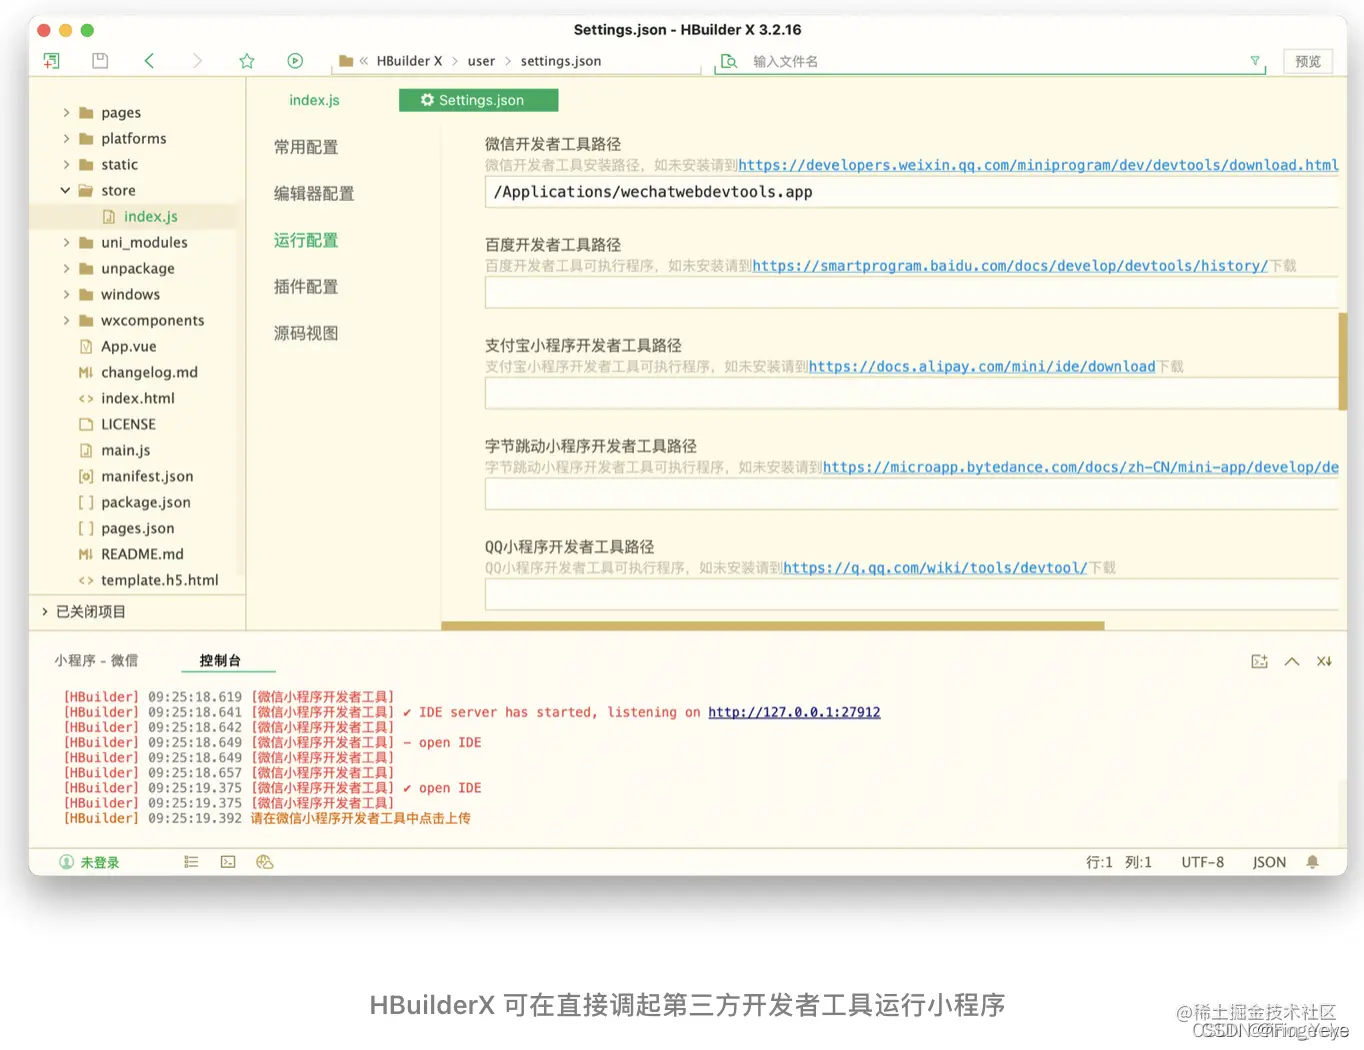Open README.md in file tree
The image size is (1364, 1050).
(x=142, y=555)
